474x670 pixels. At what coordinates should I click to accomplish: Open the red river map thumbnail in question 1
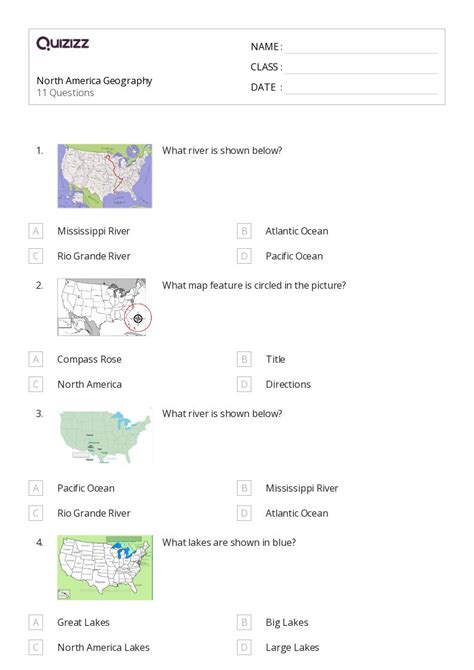coord(105,176)
